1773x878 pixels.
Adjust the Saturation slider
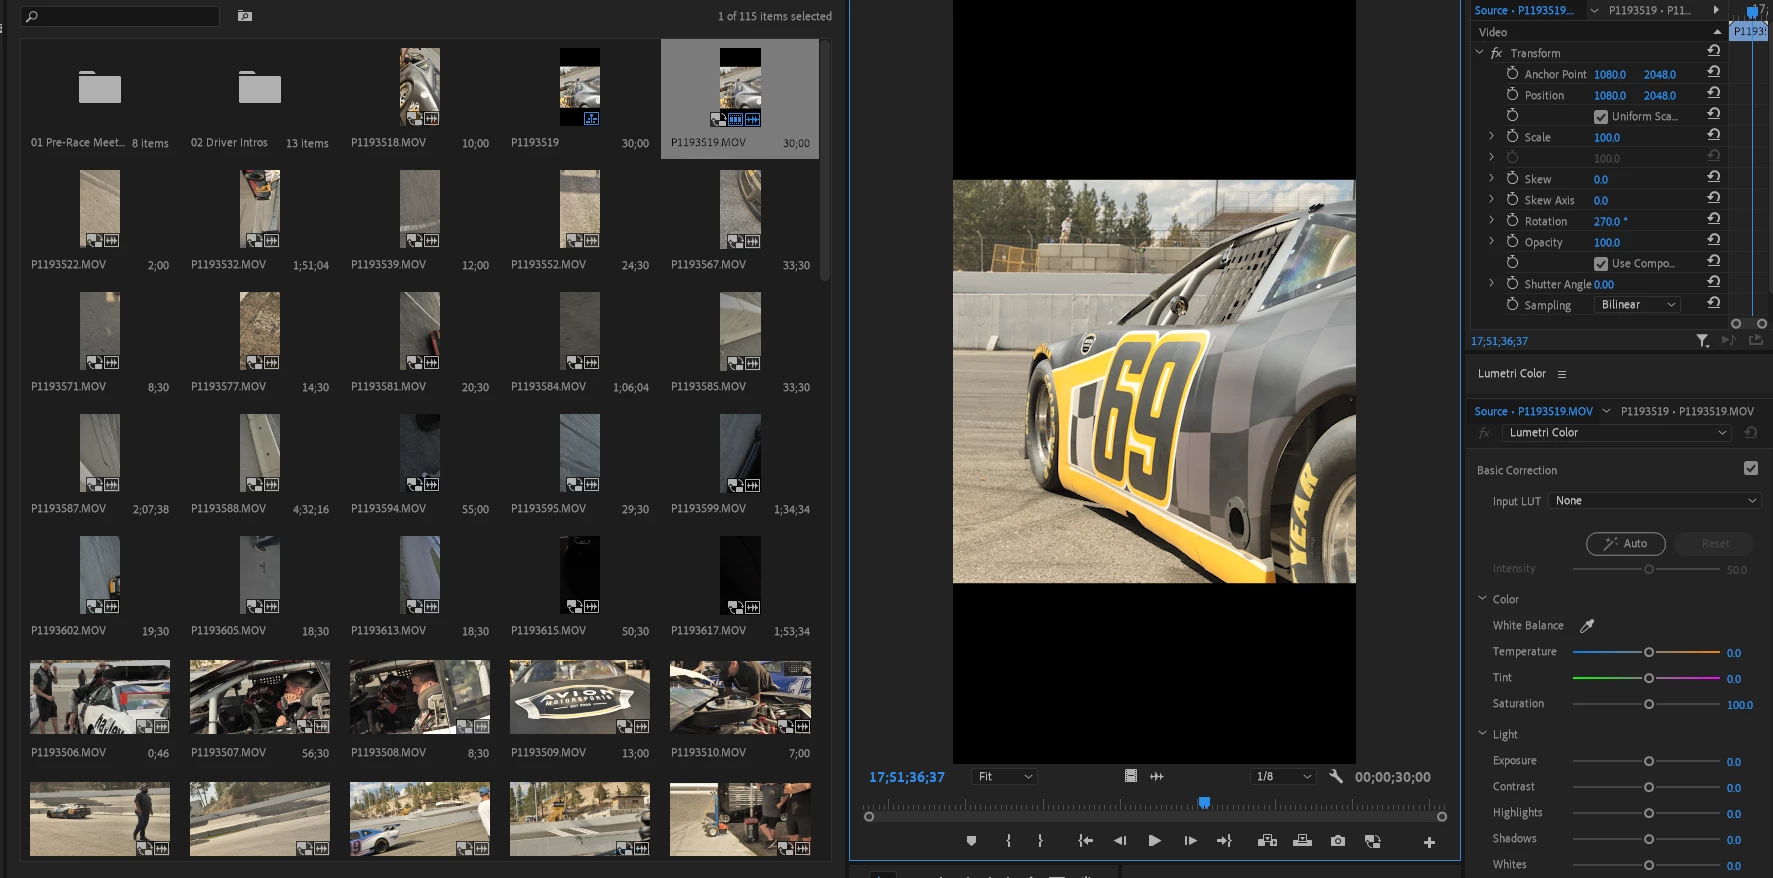click(1648, 704)
